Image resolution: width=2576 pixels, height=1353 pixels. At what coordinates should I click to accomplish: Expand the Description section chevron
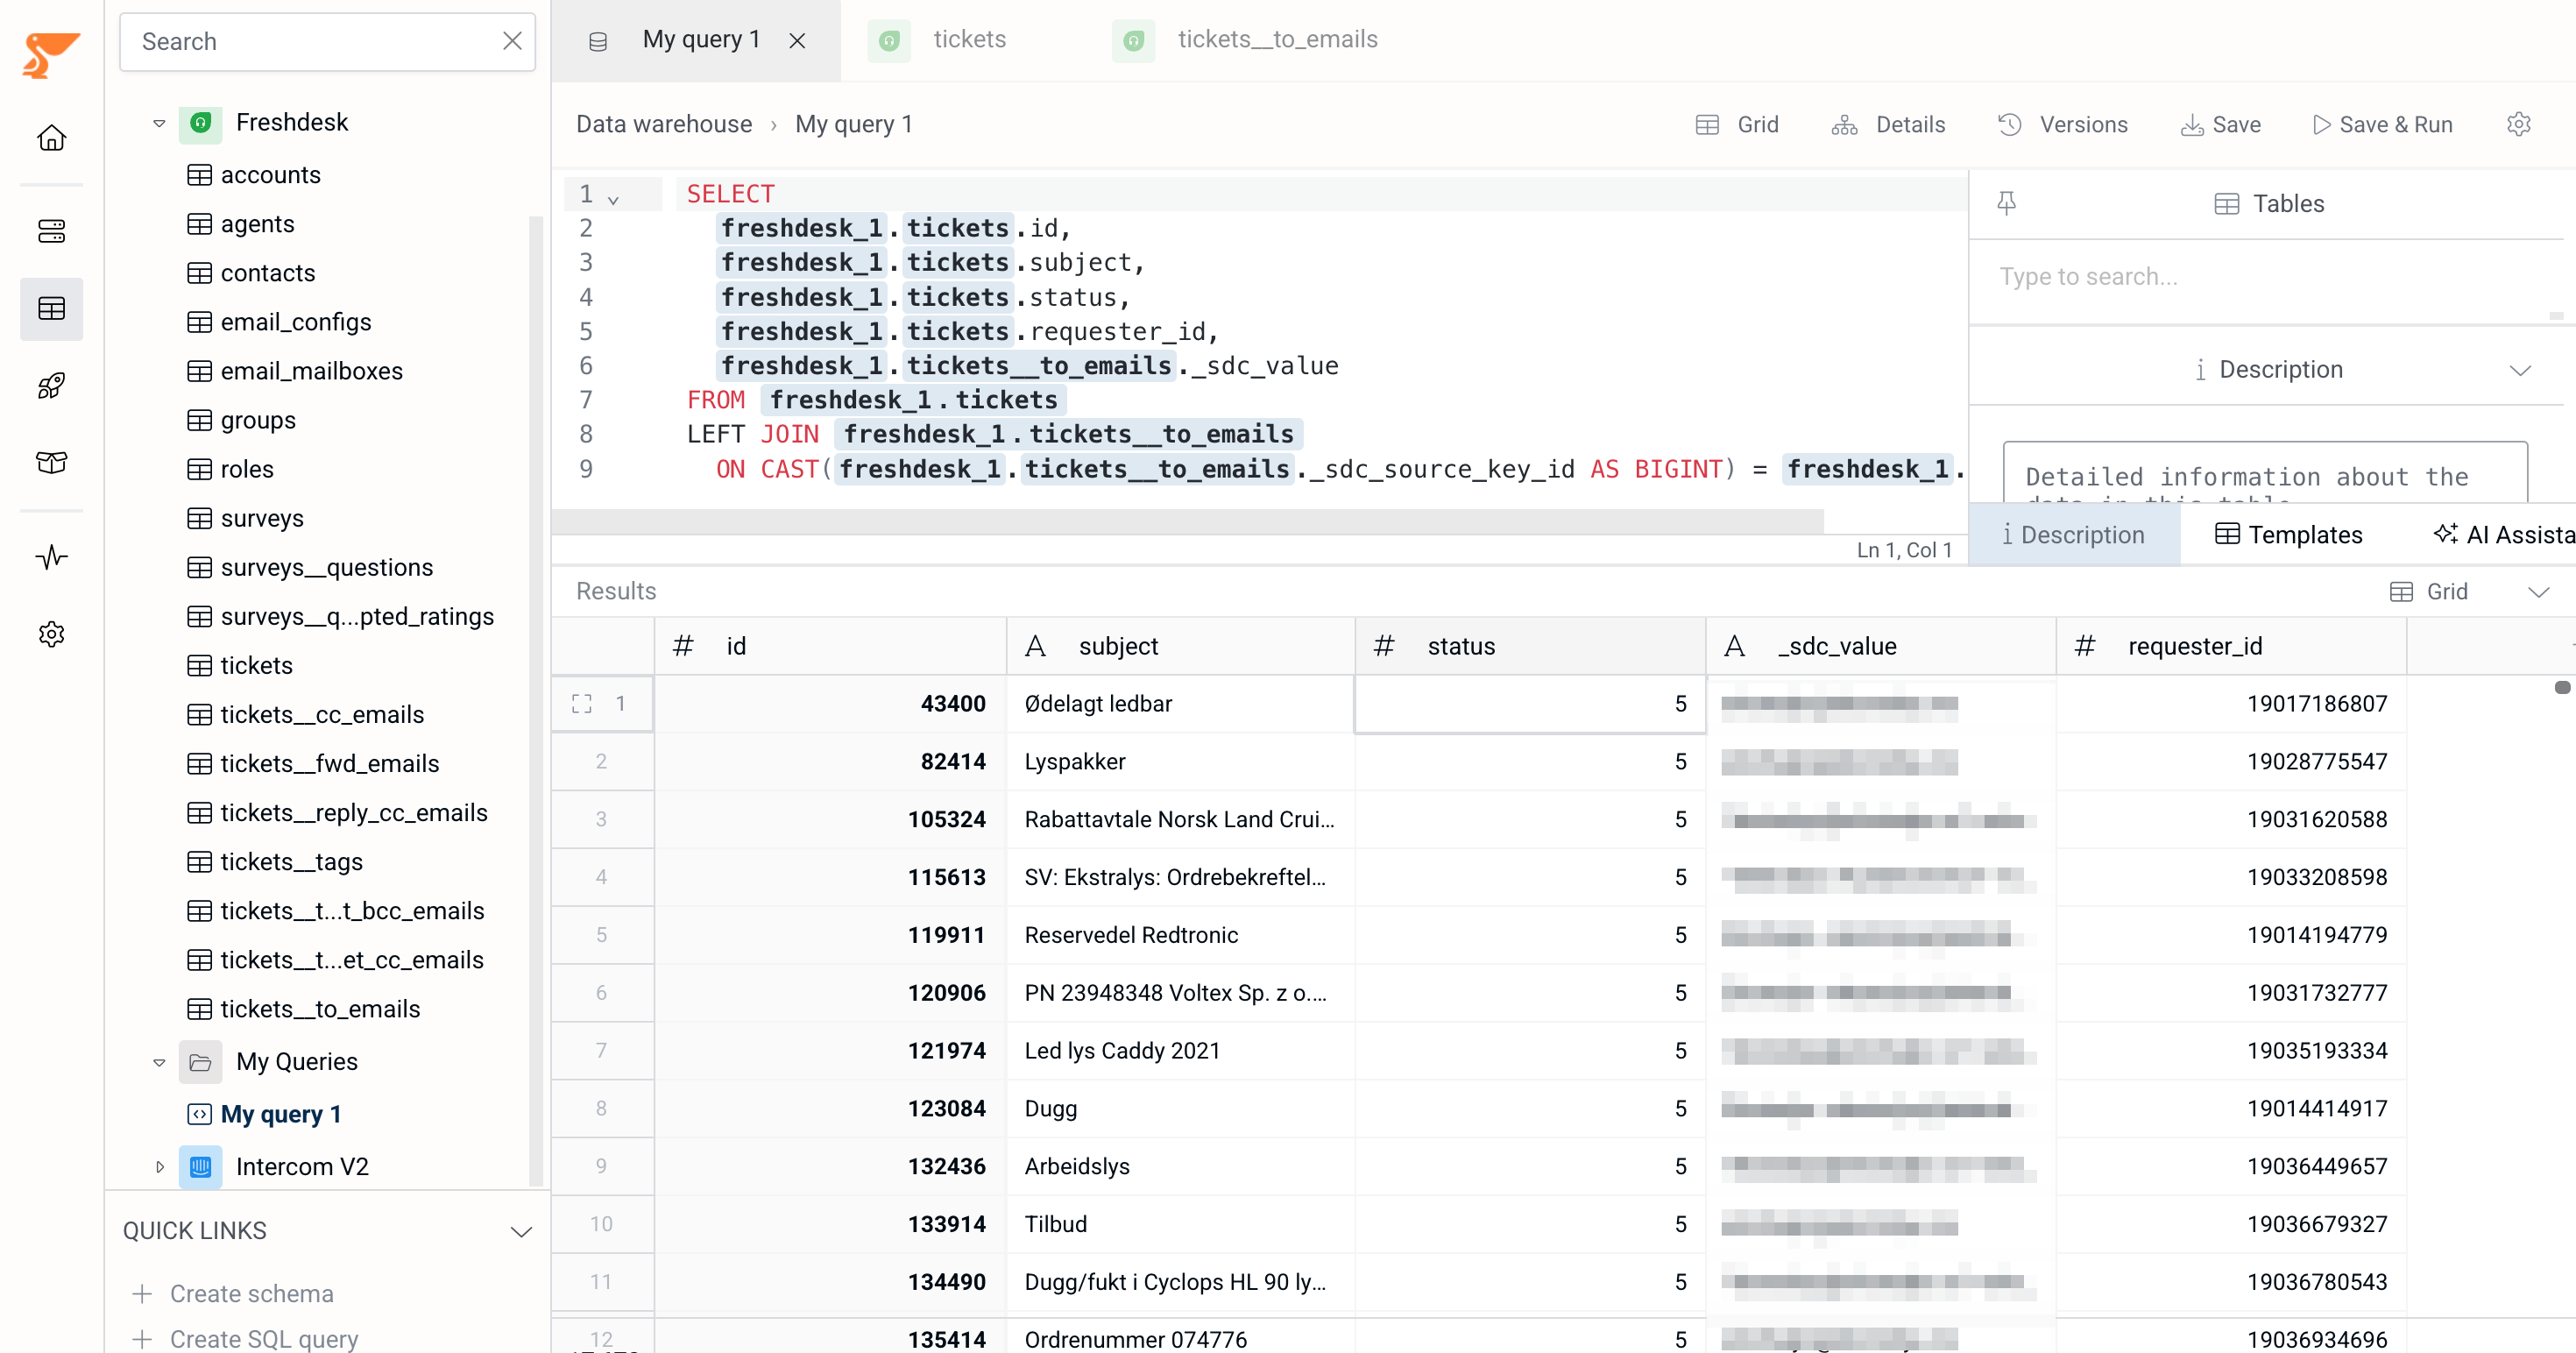coord(2520,370)
